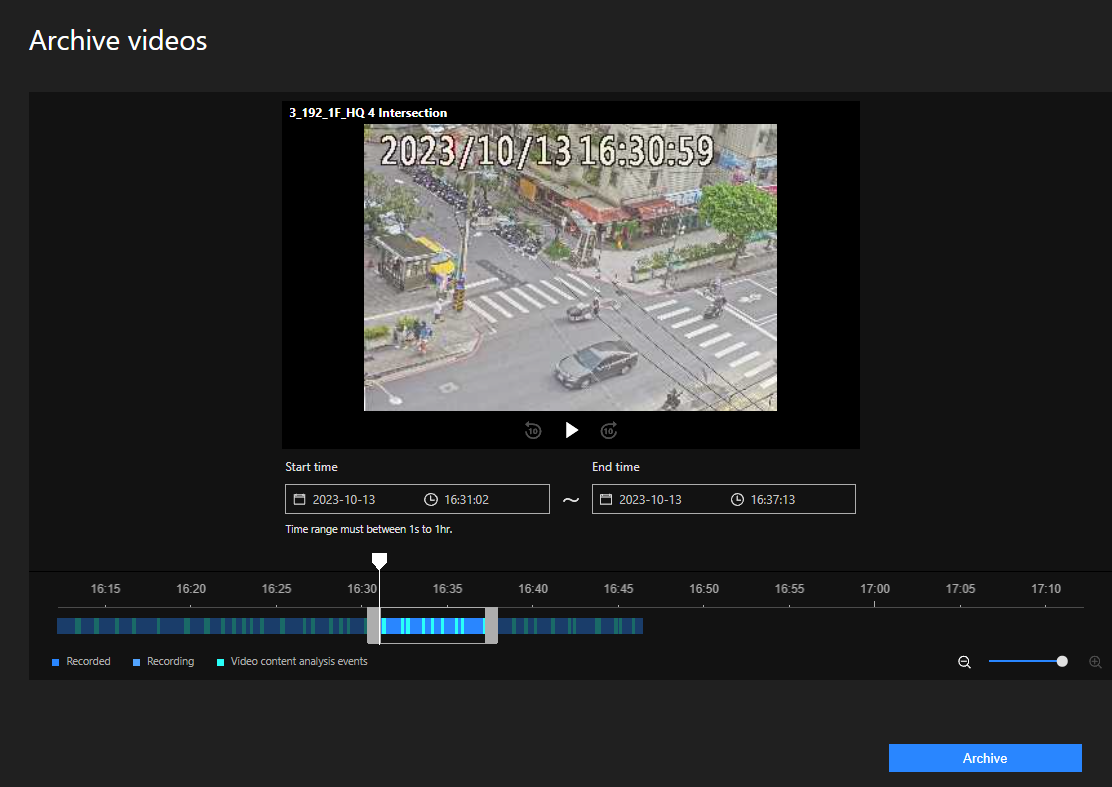Click the white playhead marker on the timeline
Screen dimensions: 1112x787
coord(379,561)
